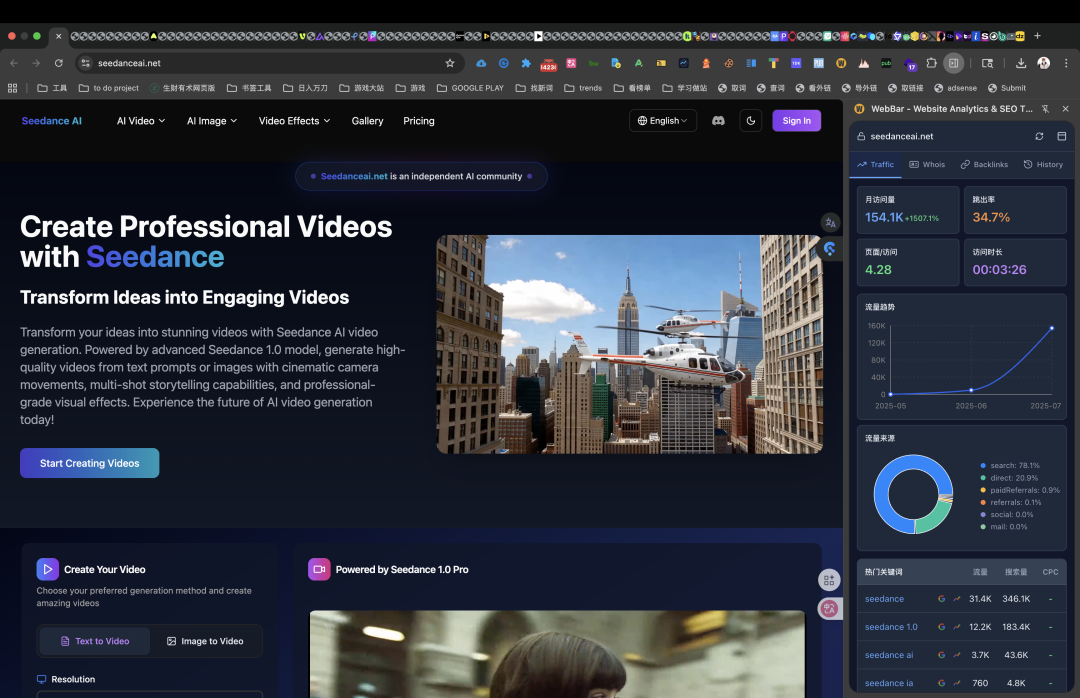Click the Seedanceai.net link in banner
This screenshot has height=698, width=1080.
pyautogui.click(x=354, y=176)
